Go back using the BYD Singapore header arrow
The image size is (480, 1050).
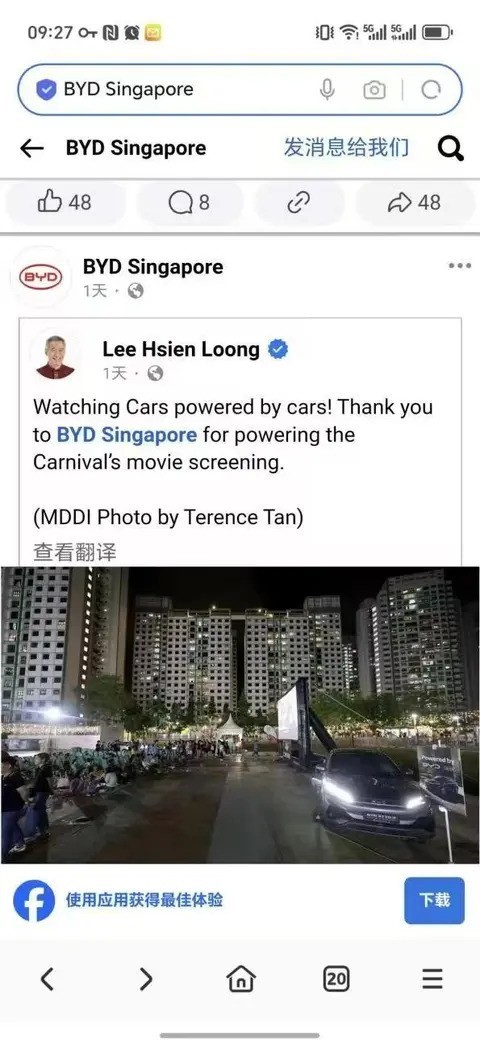click(x=31, y=149)
